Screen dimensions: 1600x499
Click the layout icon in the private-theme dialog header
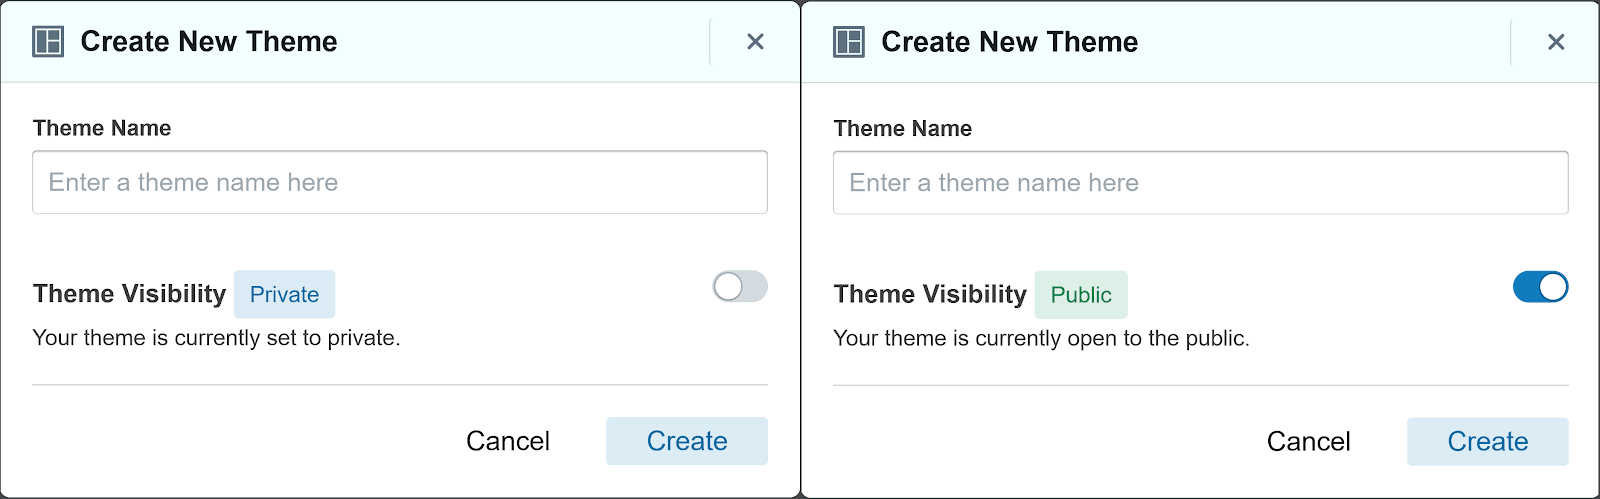point(48,42)
